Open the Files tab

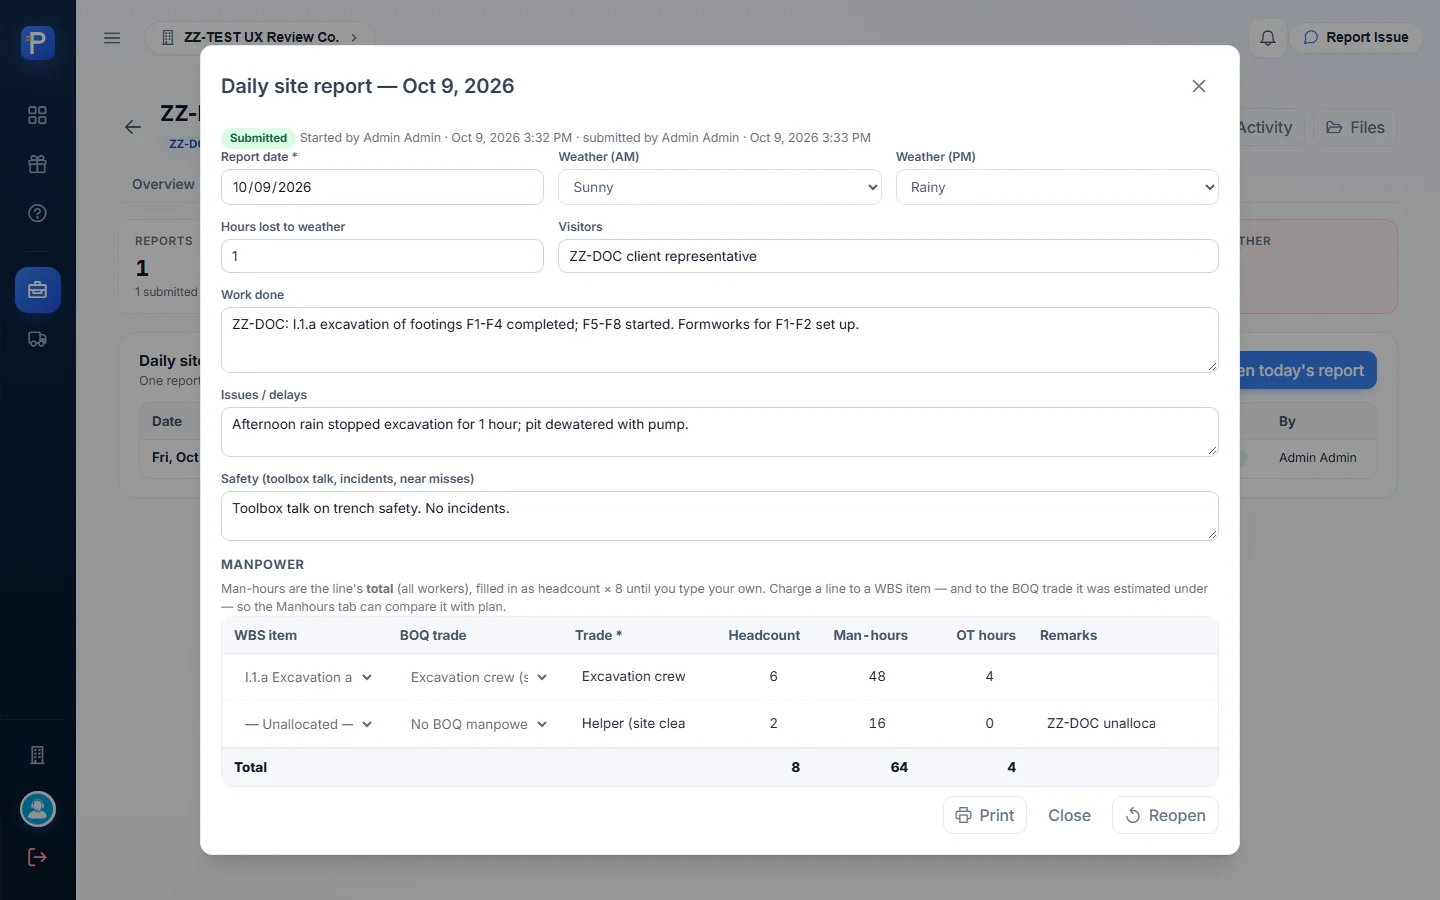point(1355,127)
